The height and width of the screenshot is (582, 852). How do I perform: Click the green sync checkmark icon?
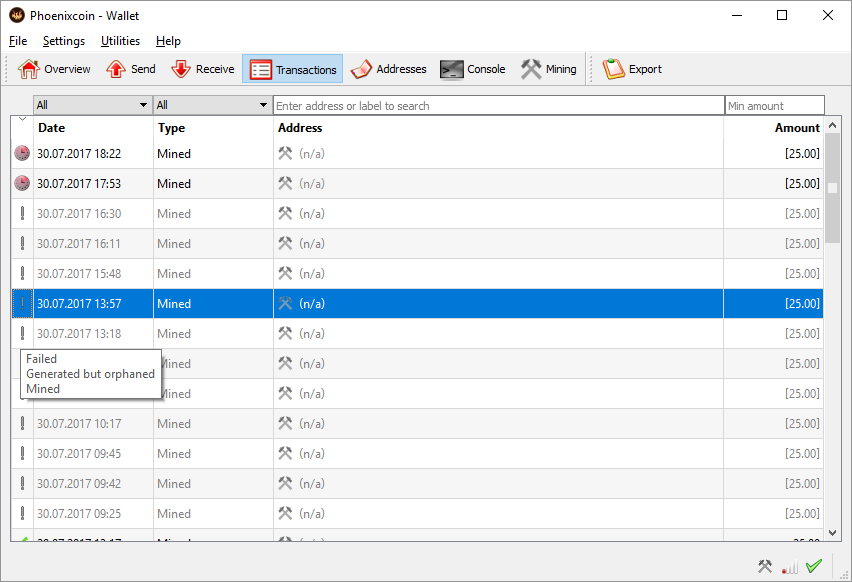tap(814, 566)
